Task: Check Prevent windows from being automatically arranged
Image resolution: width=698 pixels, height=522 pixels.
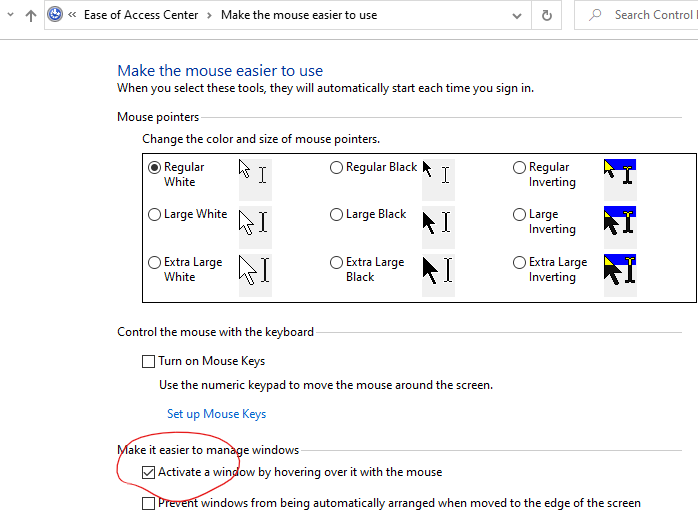Action: click(x=149, y=503)
